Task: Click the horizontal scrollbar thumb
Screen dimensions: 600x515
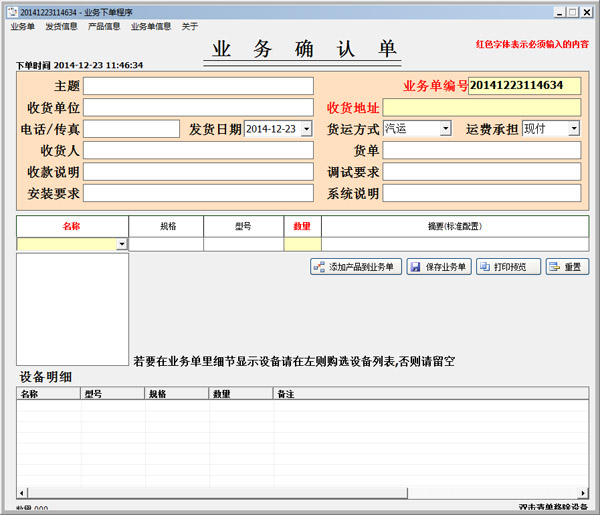Action: tap(218, 493)
